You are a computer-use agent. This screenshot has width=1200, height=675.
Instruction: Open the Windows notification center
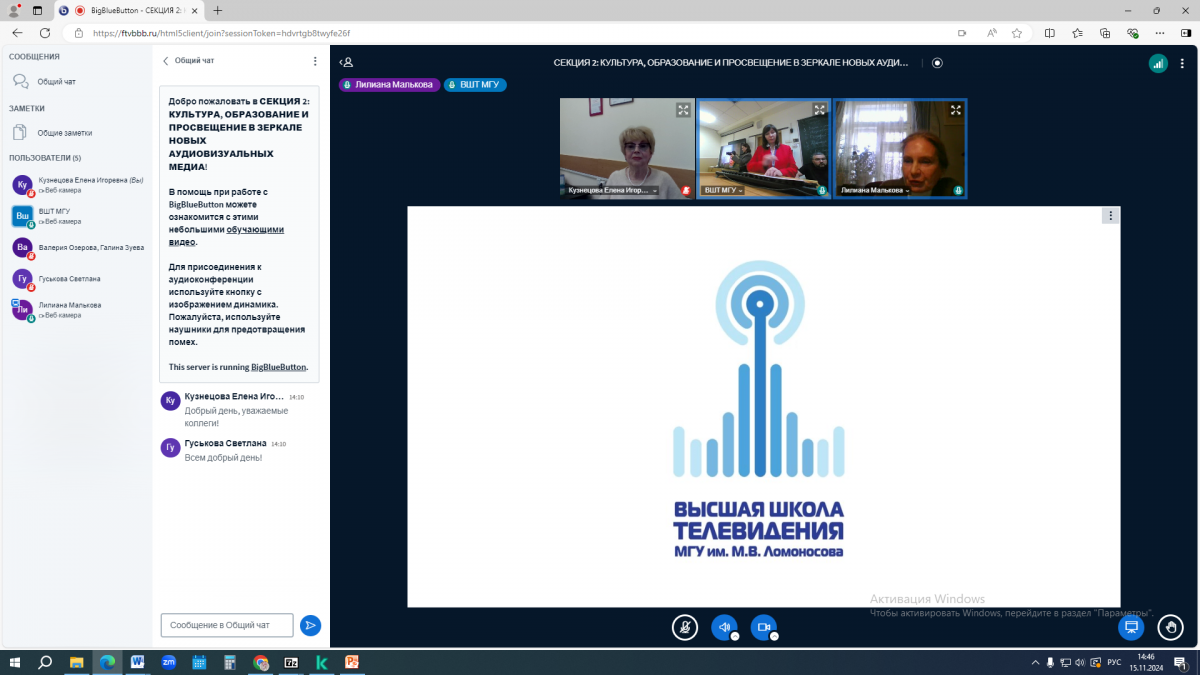1180,662
